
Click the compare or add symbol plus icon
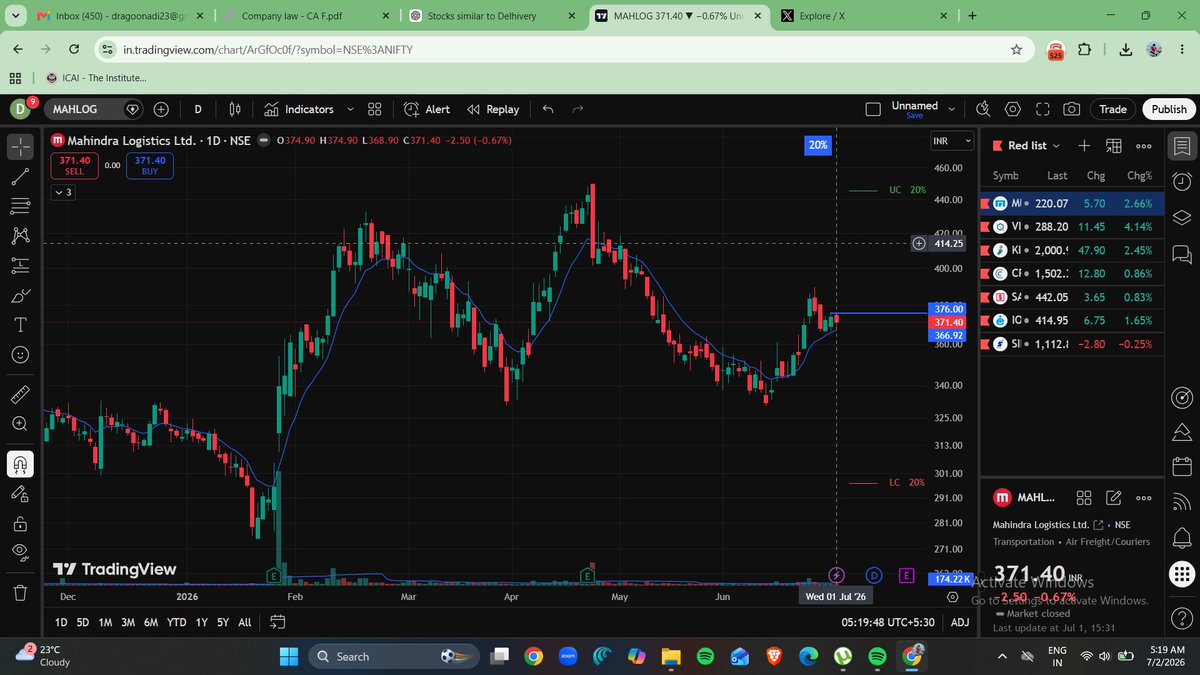tap(161, 109)
